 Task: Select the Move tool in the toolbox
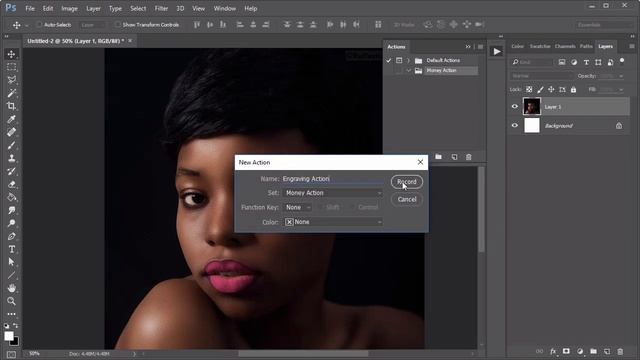click(x=11, y=54)
